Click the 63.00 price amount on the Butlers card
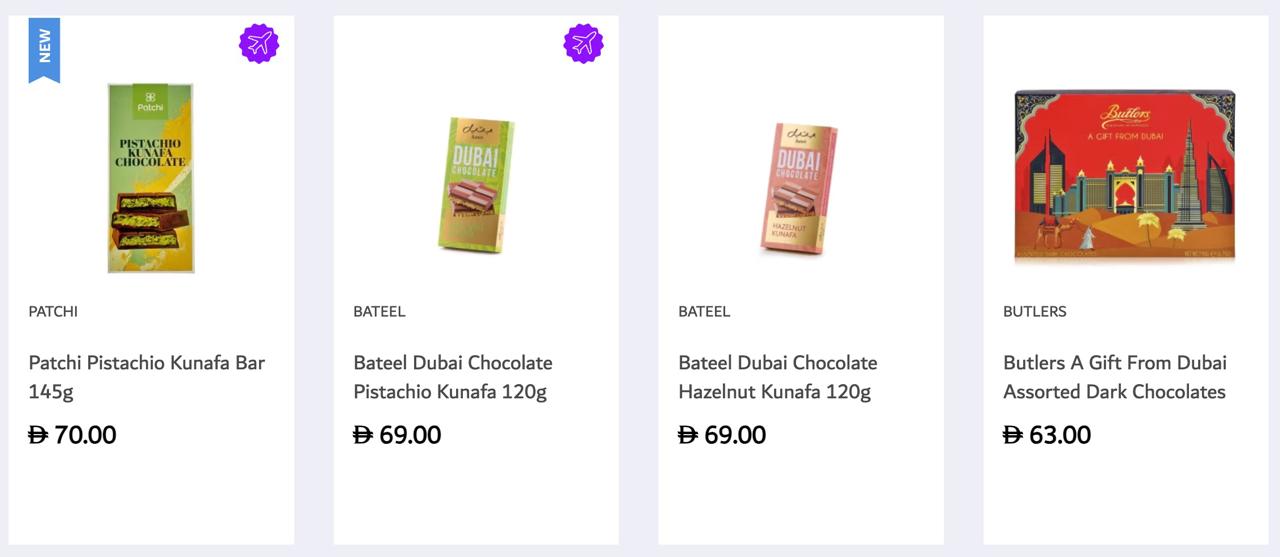 click(x=1060, y=435)
